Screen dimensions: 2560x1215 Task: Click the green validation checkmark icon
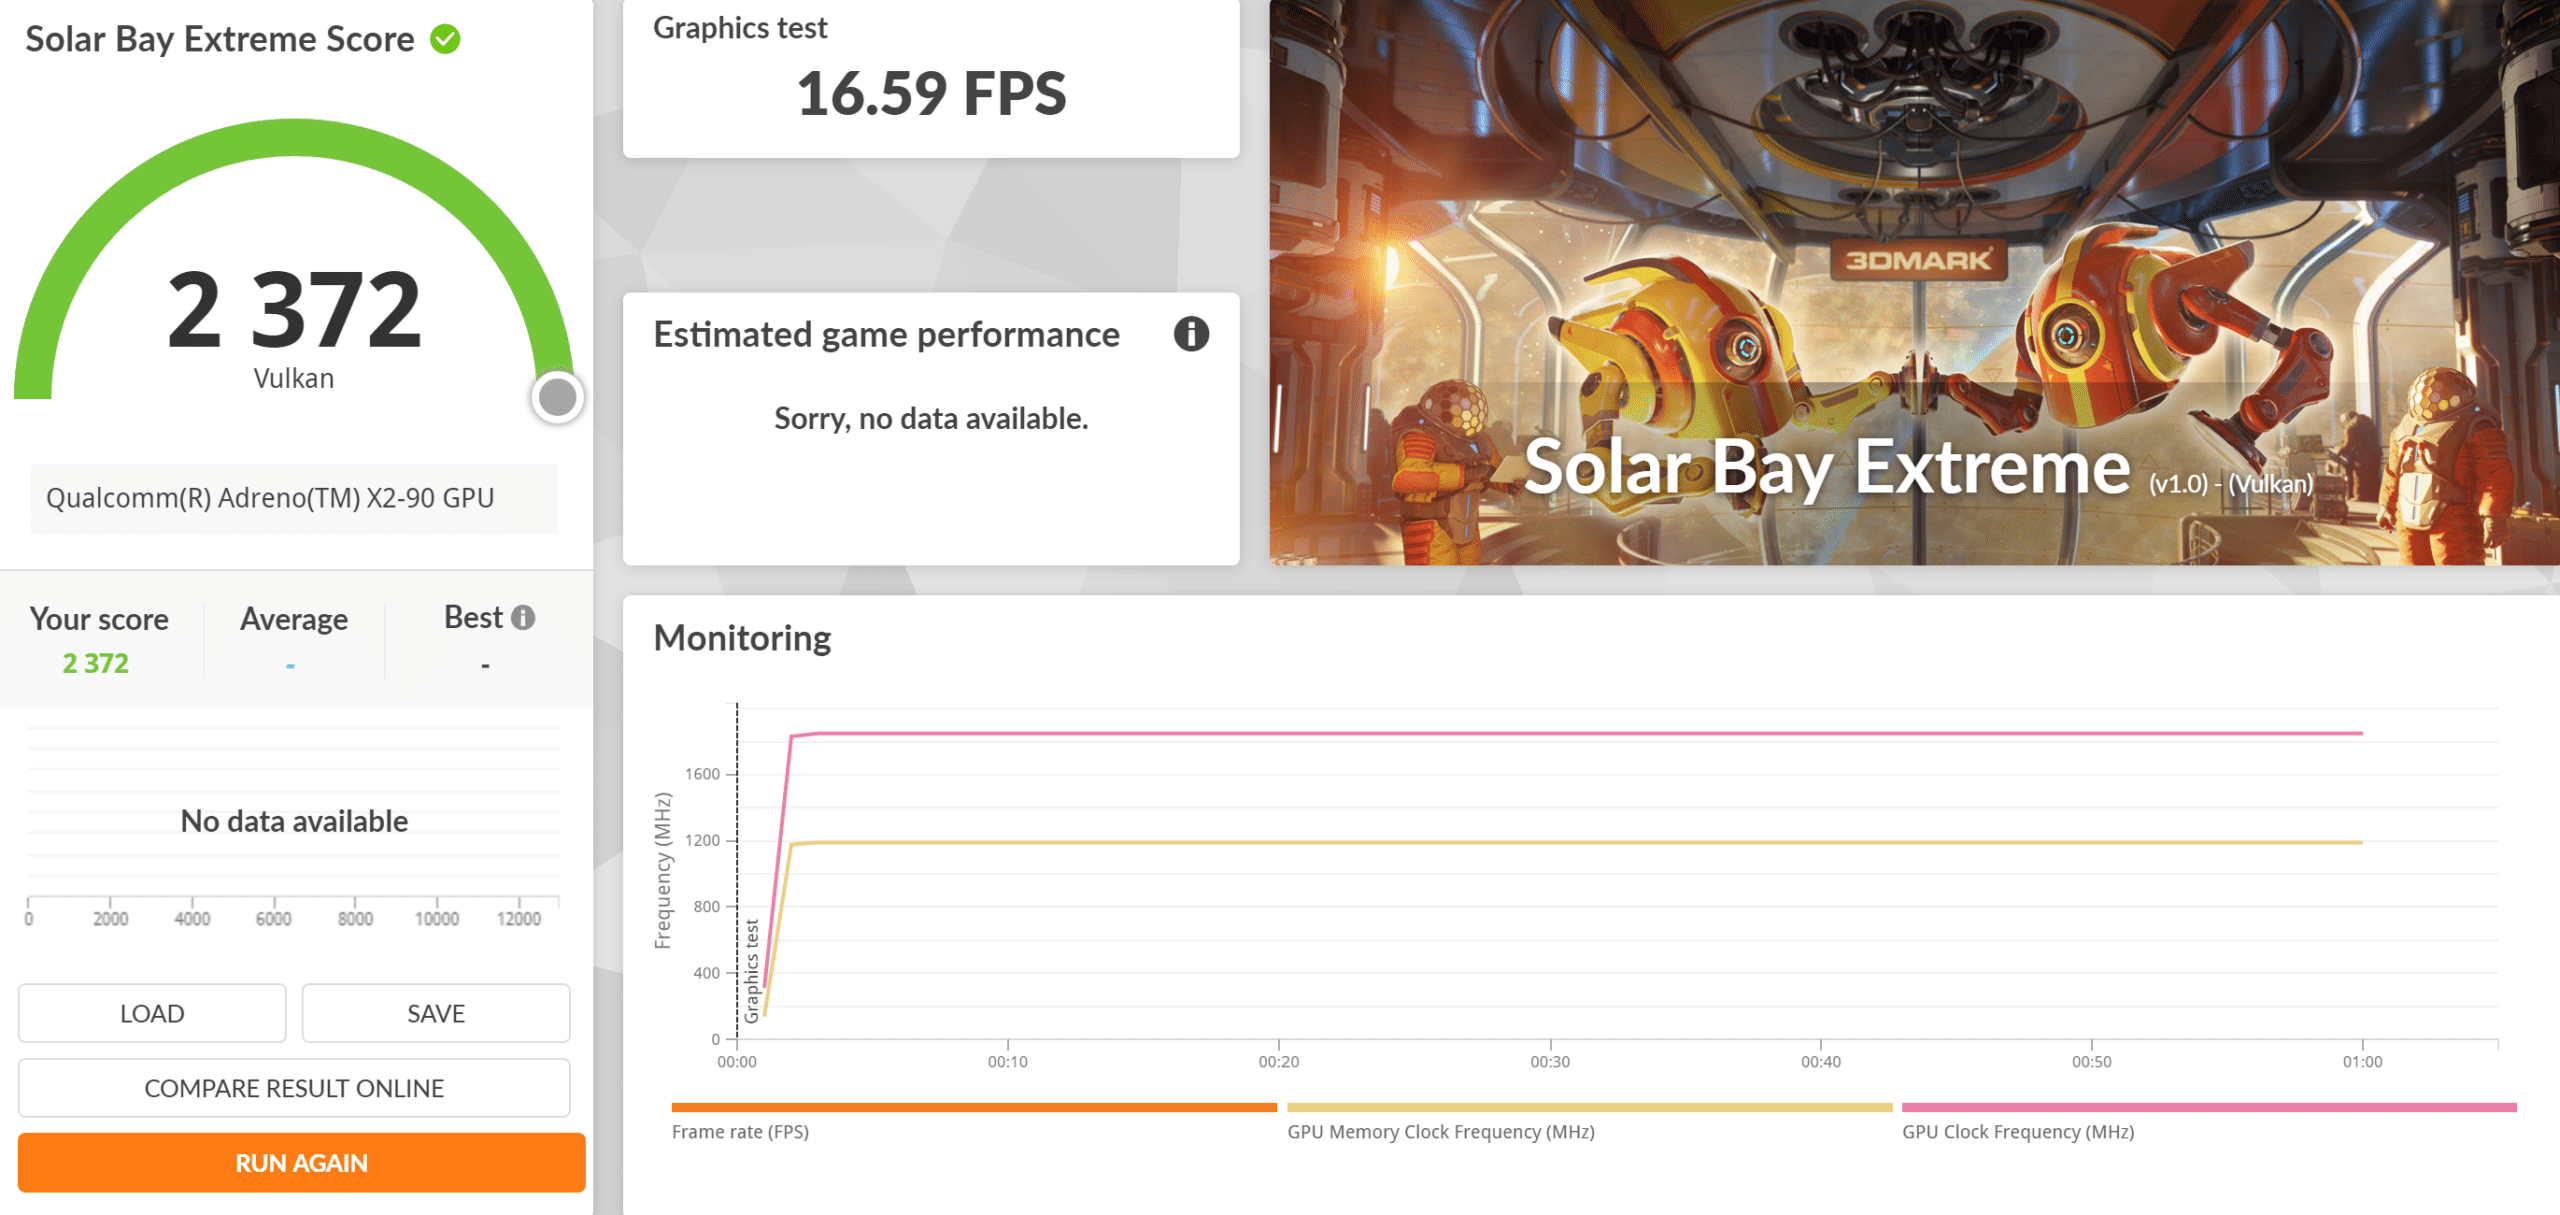tap(445, 39)
